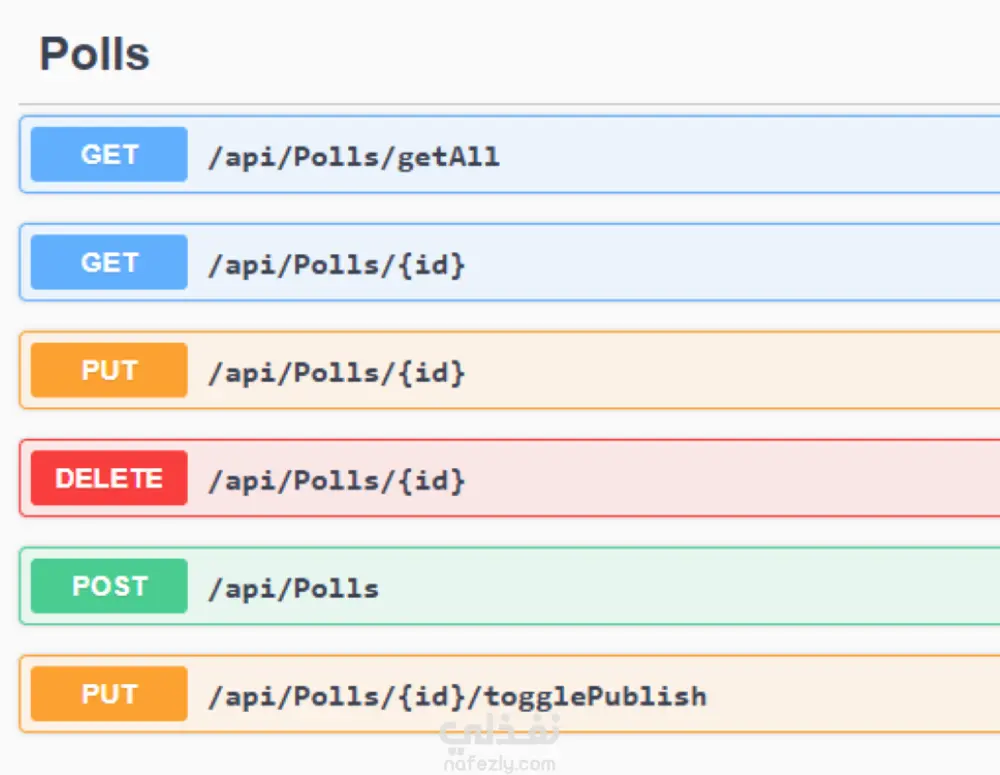
Task: Select the path text in the DELETE row
Action: [336, 481]
